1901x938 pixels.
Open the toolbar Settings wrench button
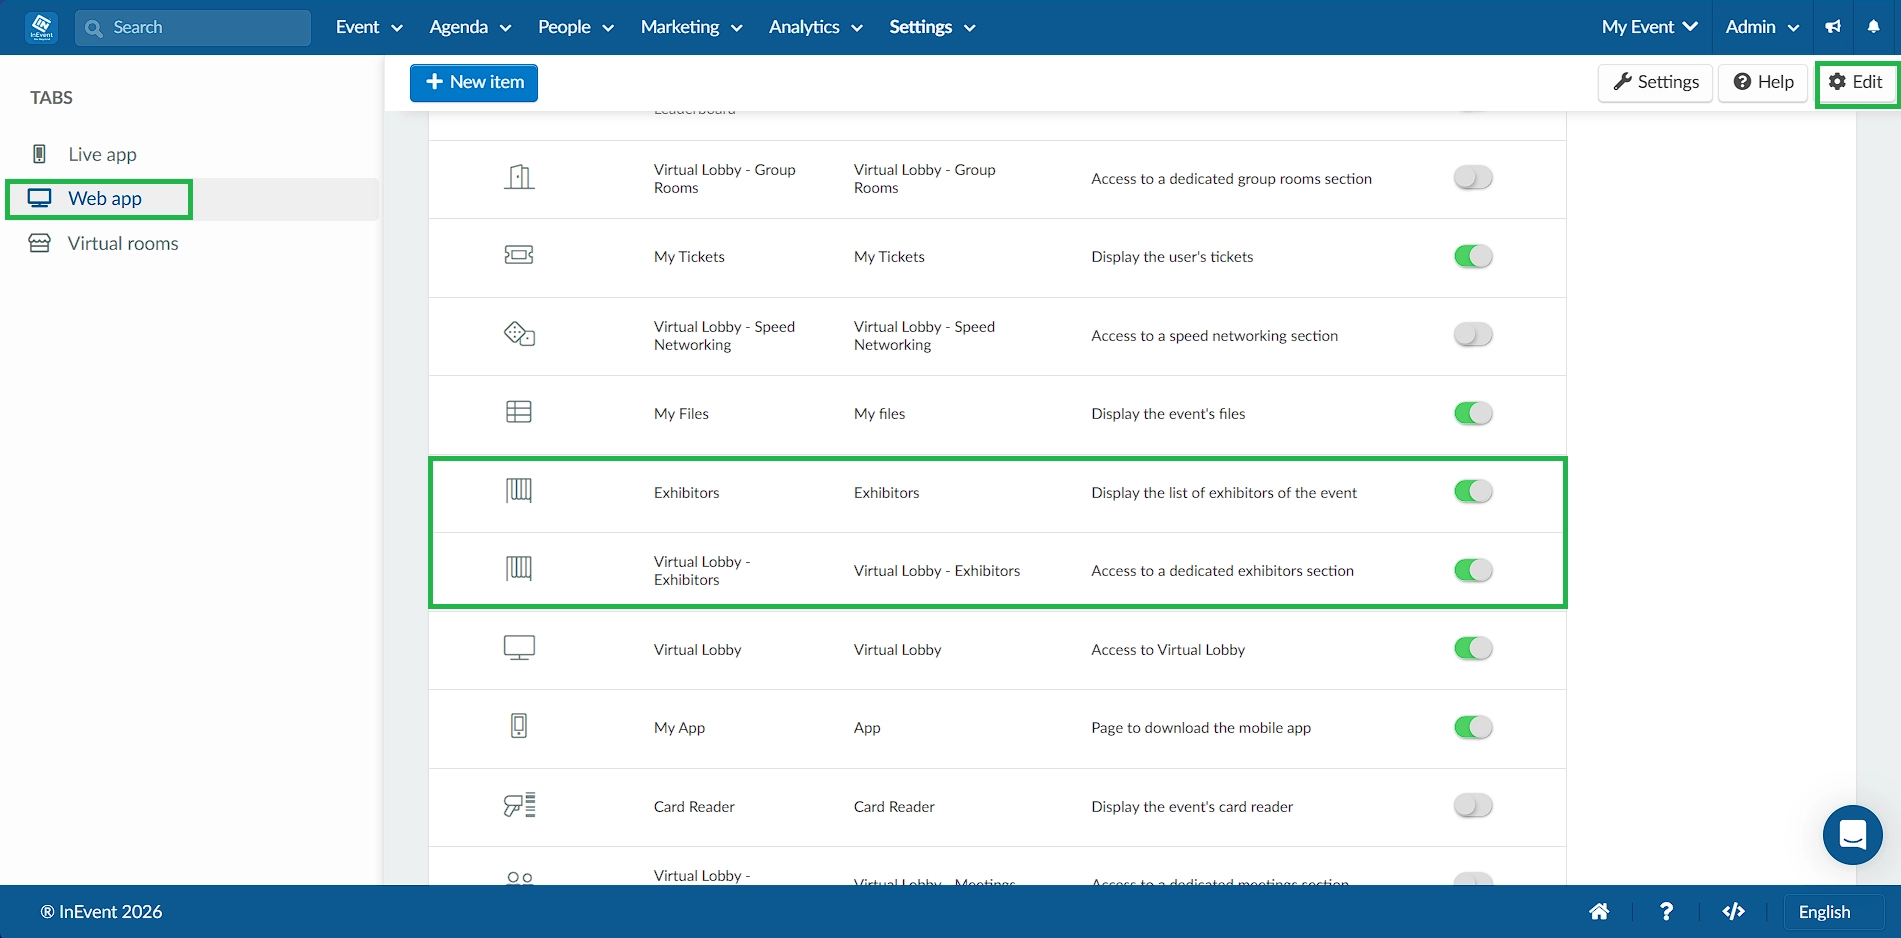tap(1656, 83)
